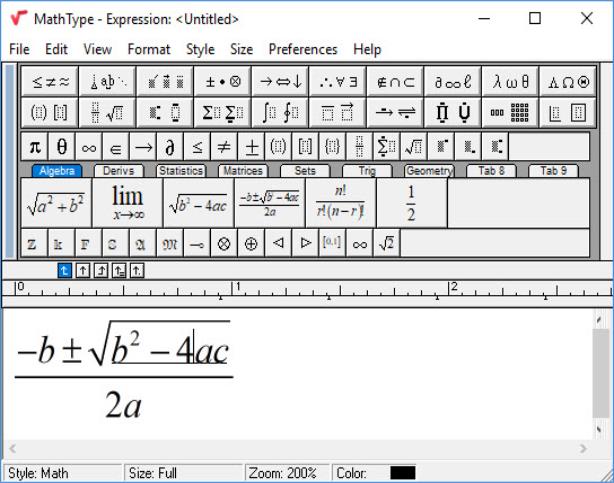
Task: Click the horizontal scrollbar right arrow
Action: (x=583, y=448)
